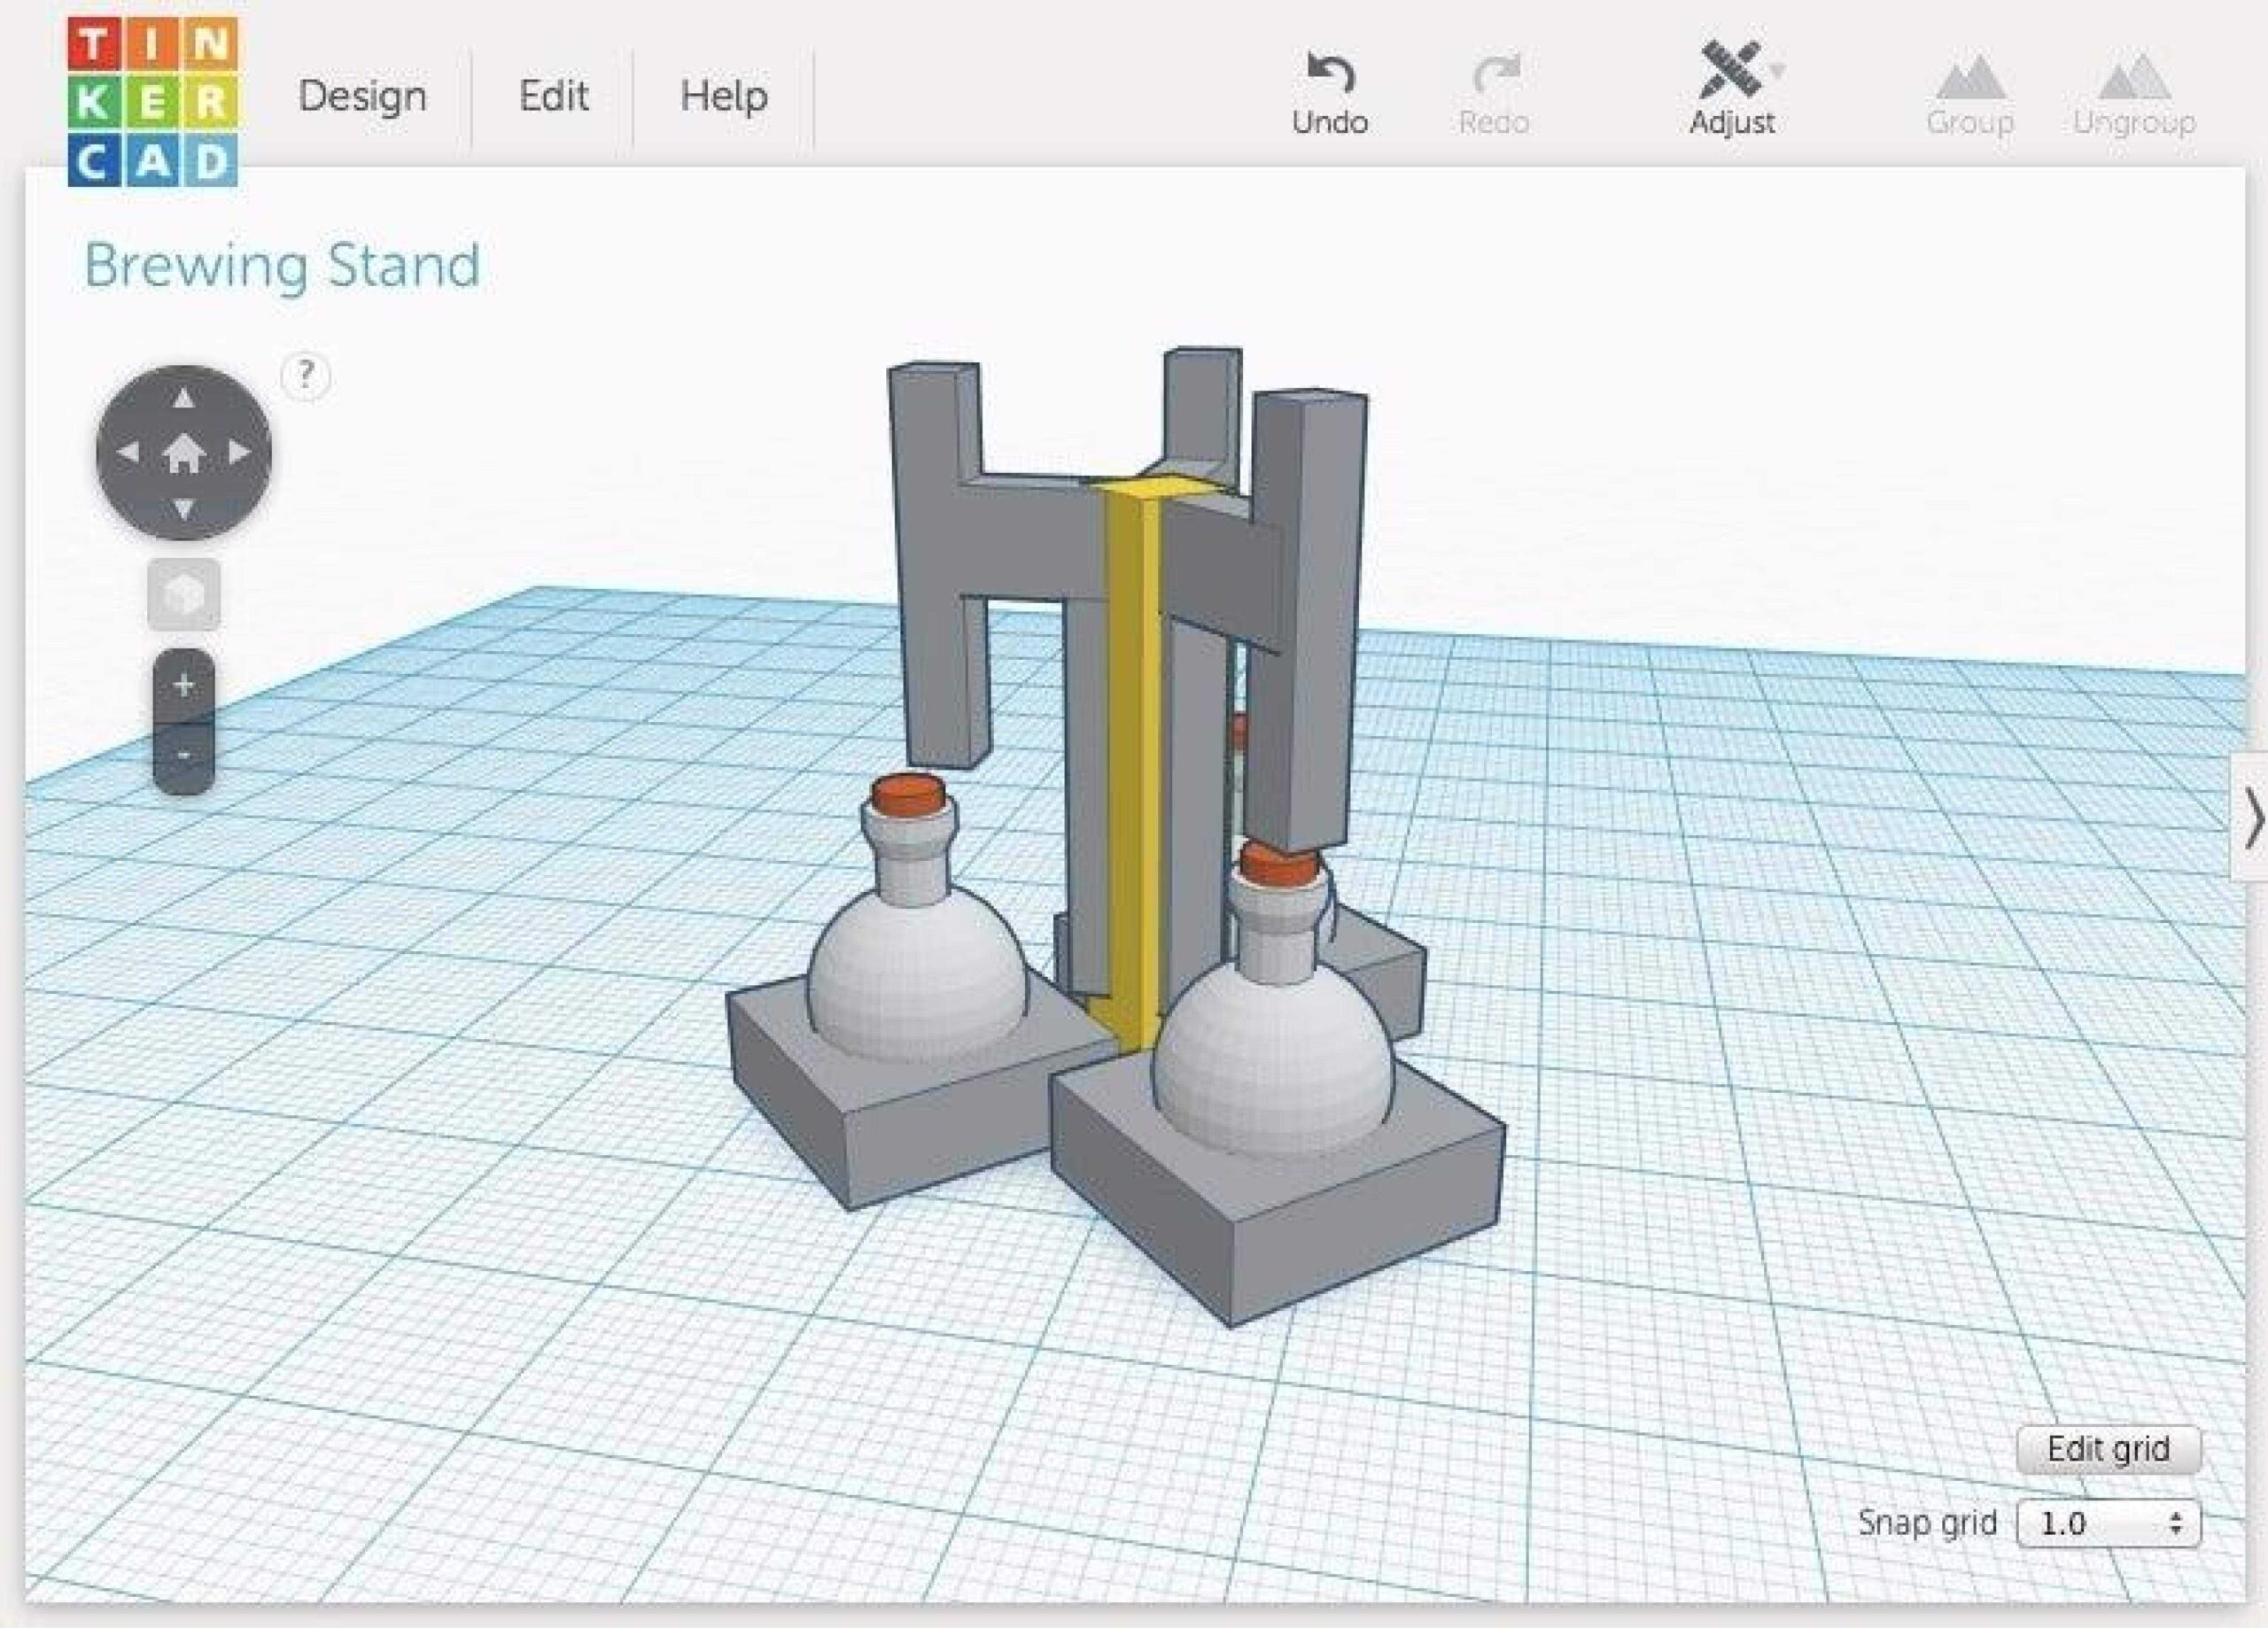Zoom out with the minus button

click(184, 756)
